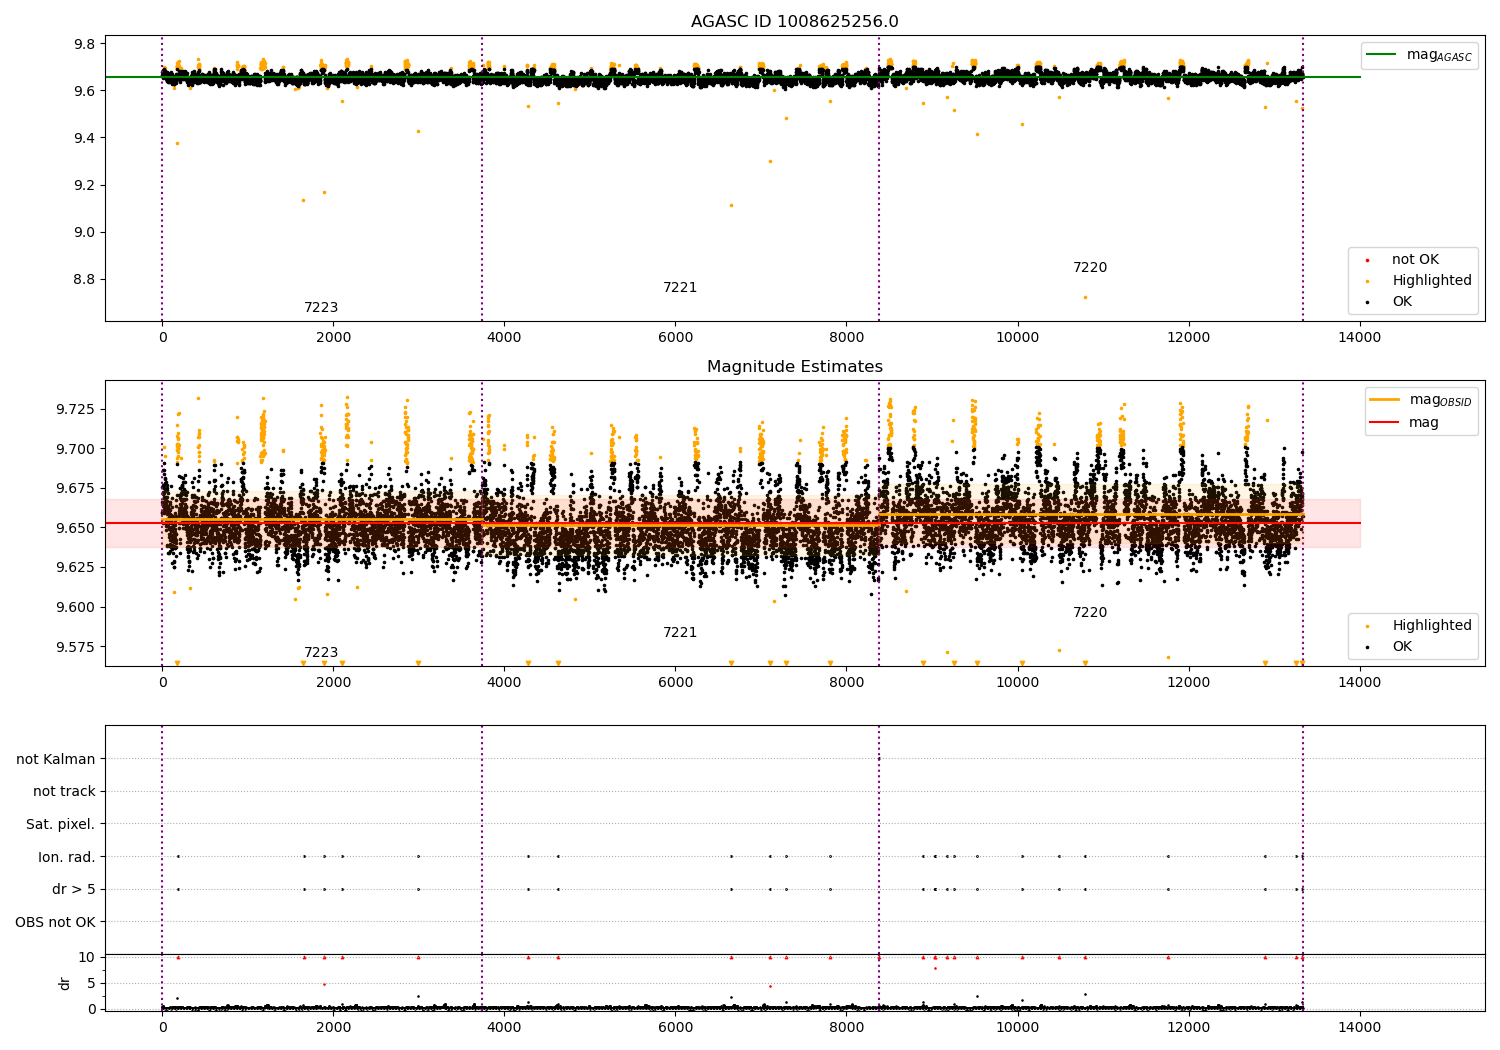
Task: Click the rotated 'dr' axis label
Action: [x=65, y=983]
